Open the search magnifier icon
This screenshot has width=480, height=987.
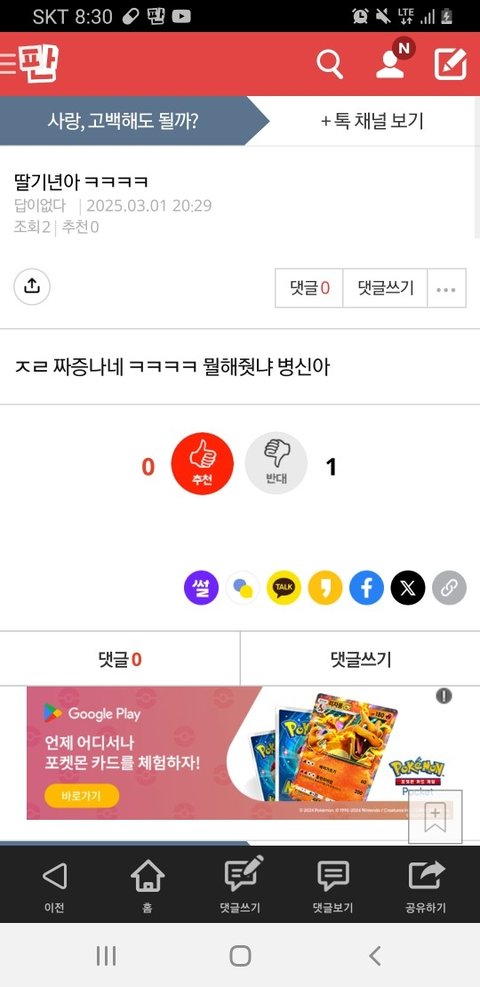pos(330,64)
